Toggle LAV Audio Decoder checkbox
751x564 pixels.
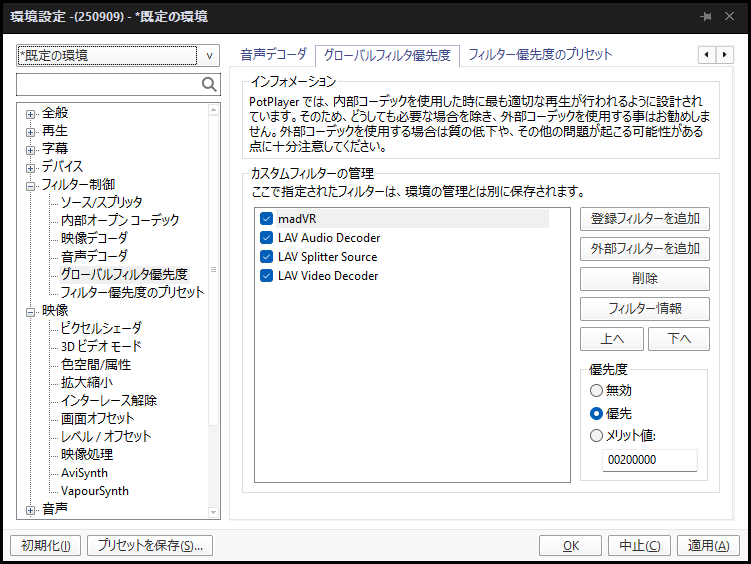[266, 238]
